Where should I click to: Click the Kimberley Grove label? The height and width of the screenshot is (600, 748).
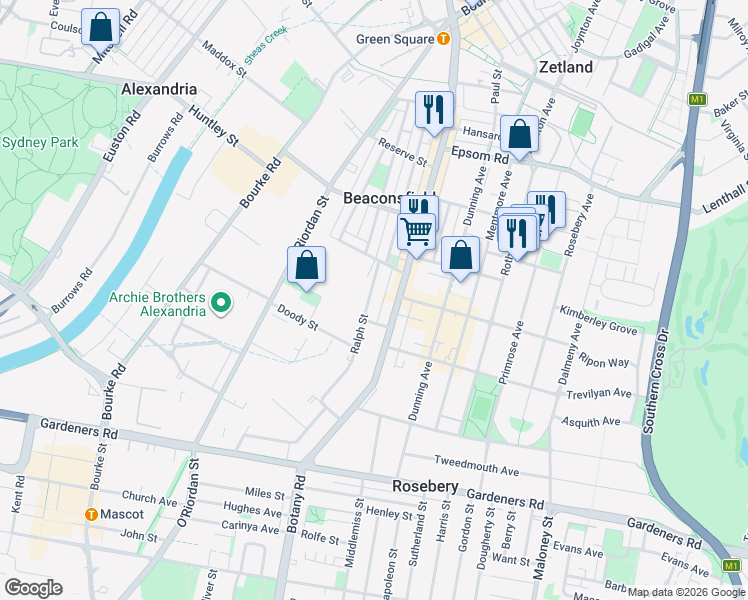point(598,321)
